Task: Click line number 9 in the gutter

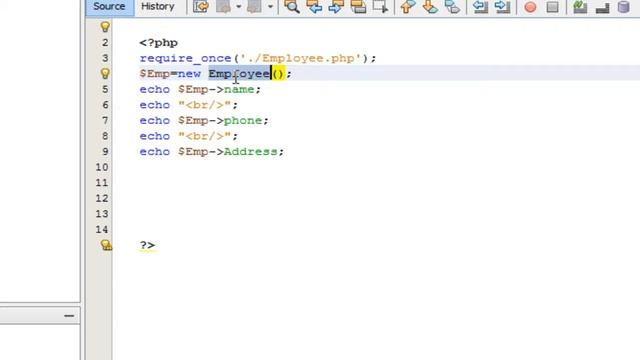Action: coord(105,152)
